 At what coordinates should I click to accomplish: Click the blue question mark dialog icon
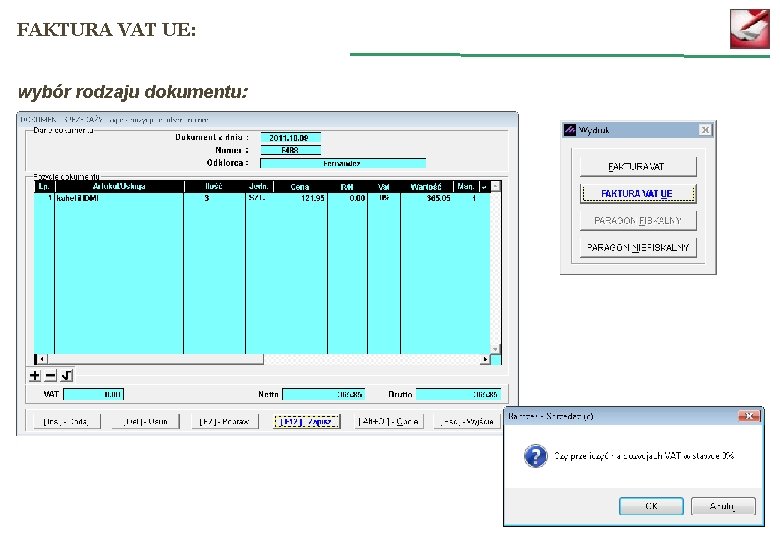pyautogui.click(x=535, y=455)
